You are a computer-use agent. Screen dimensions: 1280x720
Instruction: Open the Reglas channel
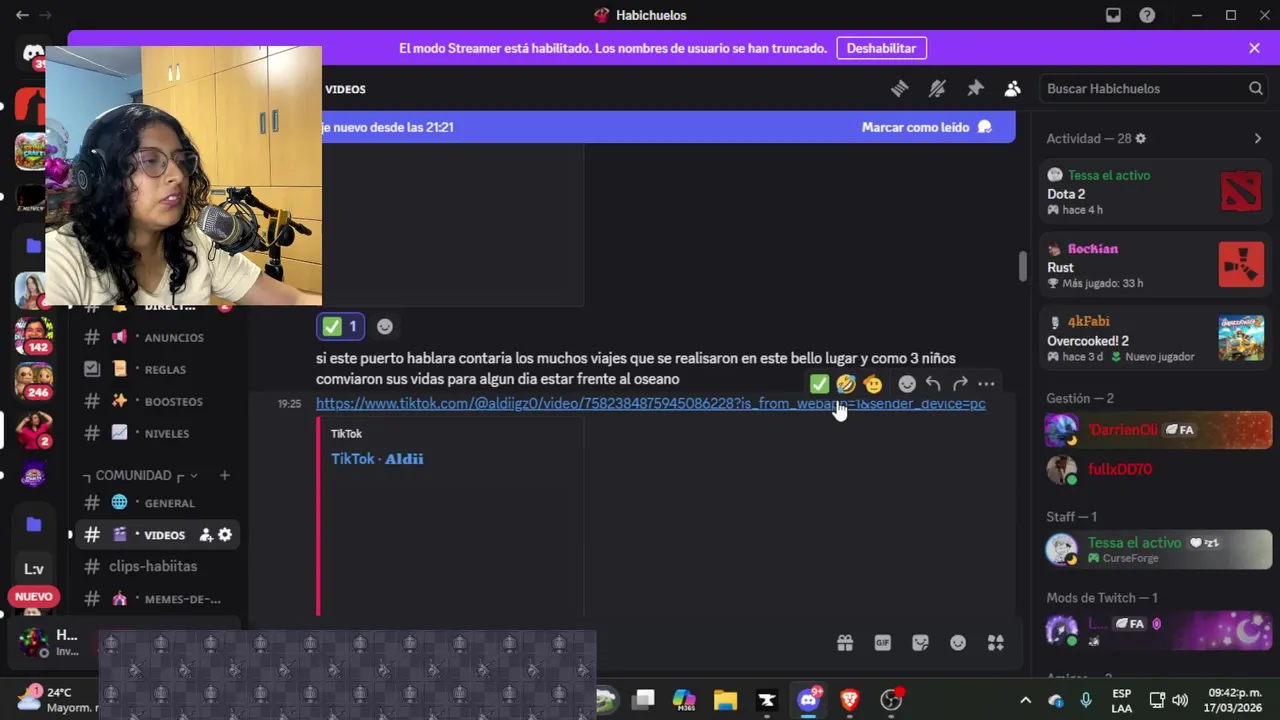[x=158, y=369]
